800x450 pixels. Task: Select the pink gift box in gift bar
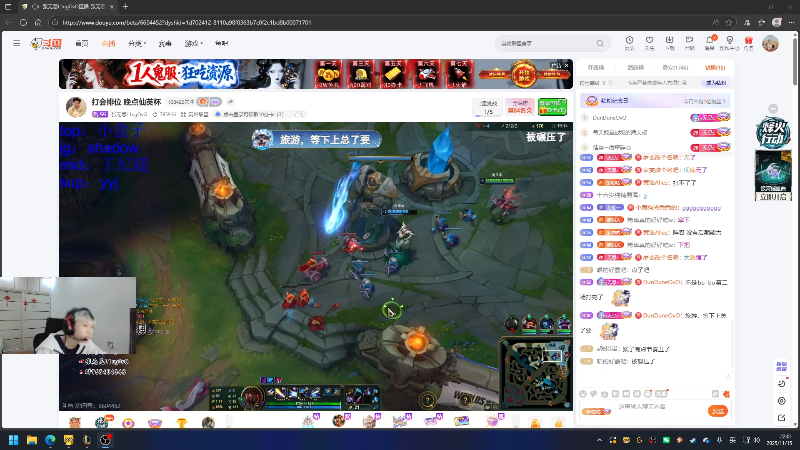[493, 421]
